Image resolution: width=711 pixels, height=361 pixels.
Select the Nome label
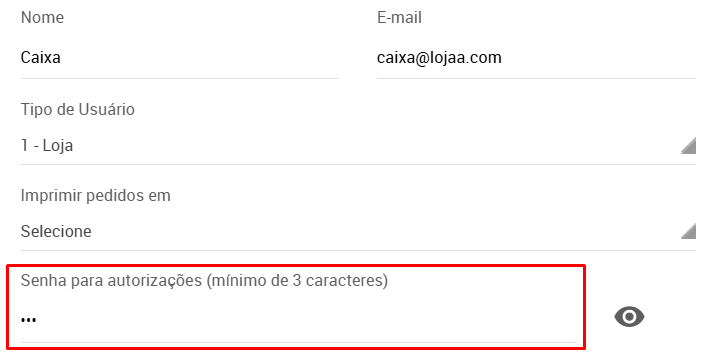click(x=42, y=17)
